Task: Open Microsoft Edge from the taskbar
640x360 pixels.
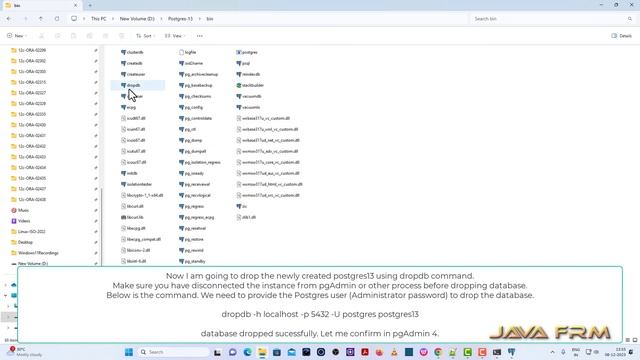Action: (247, 352)
